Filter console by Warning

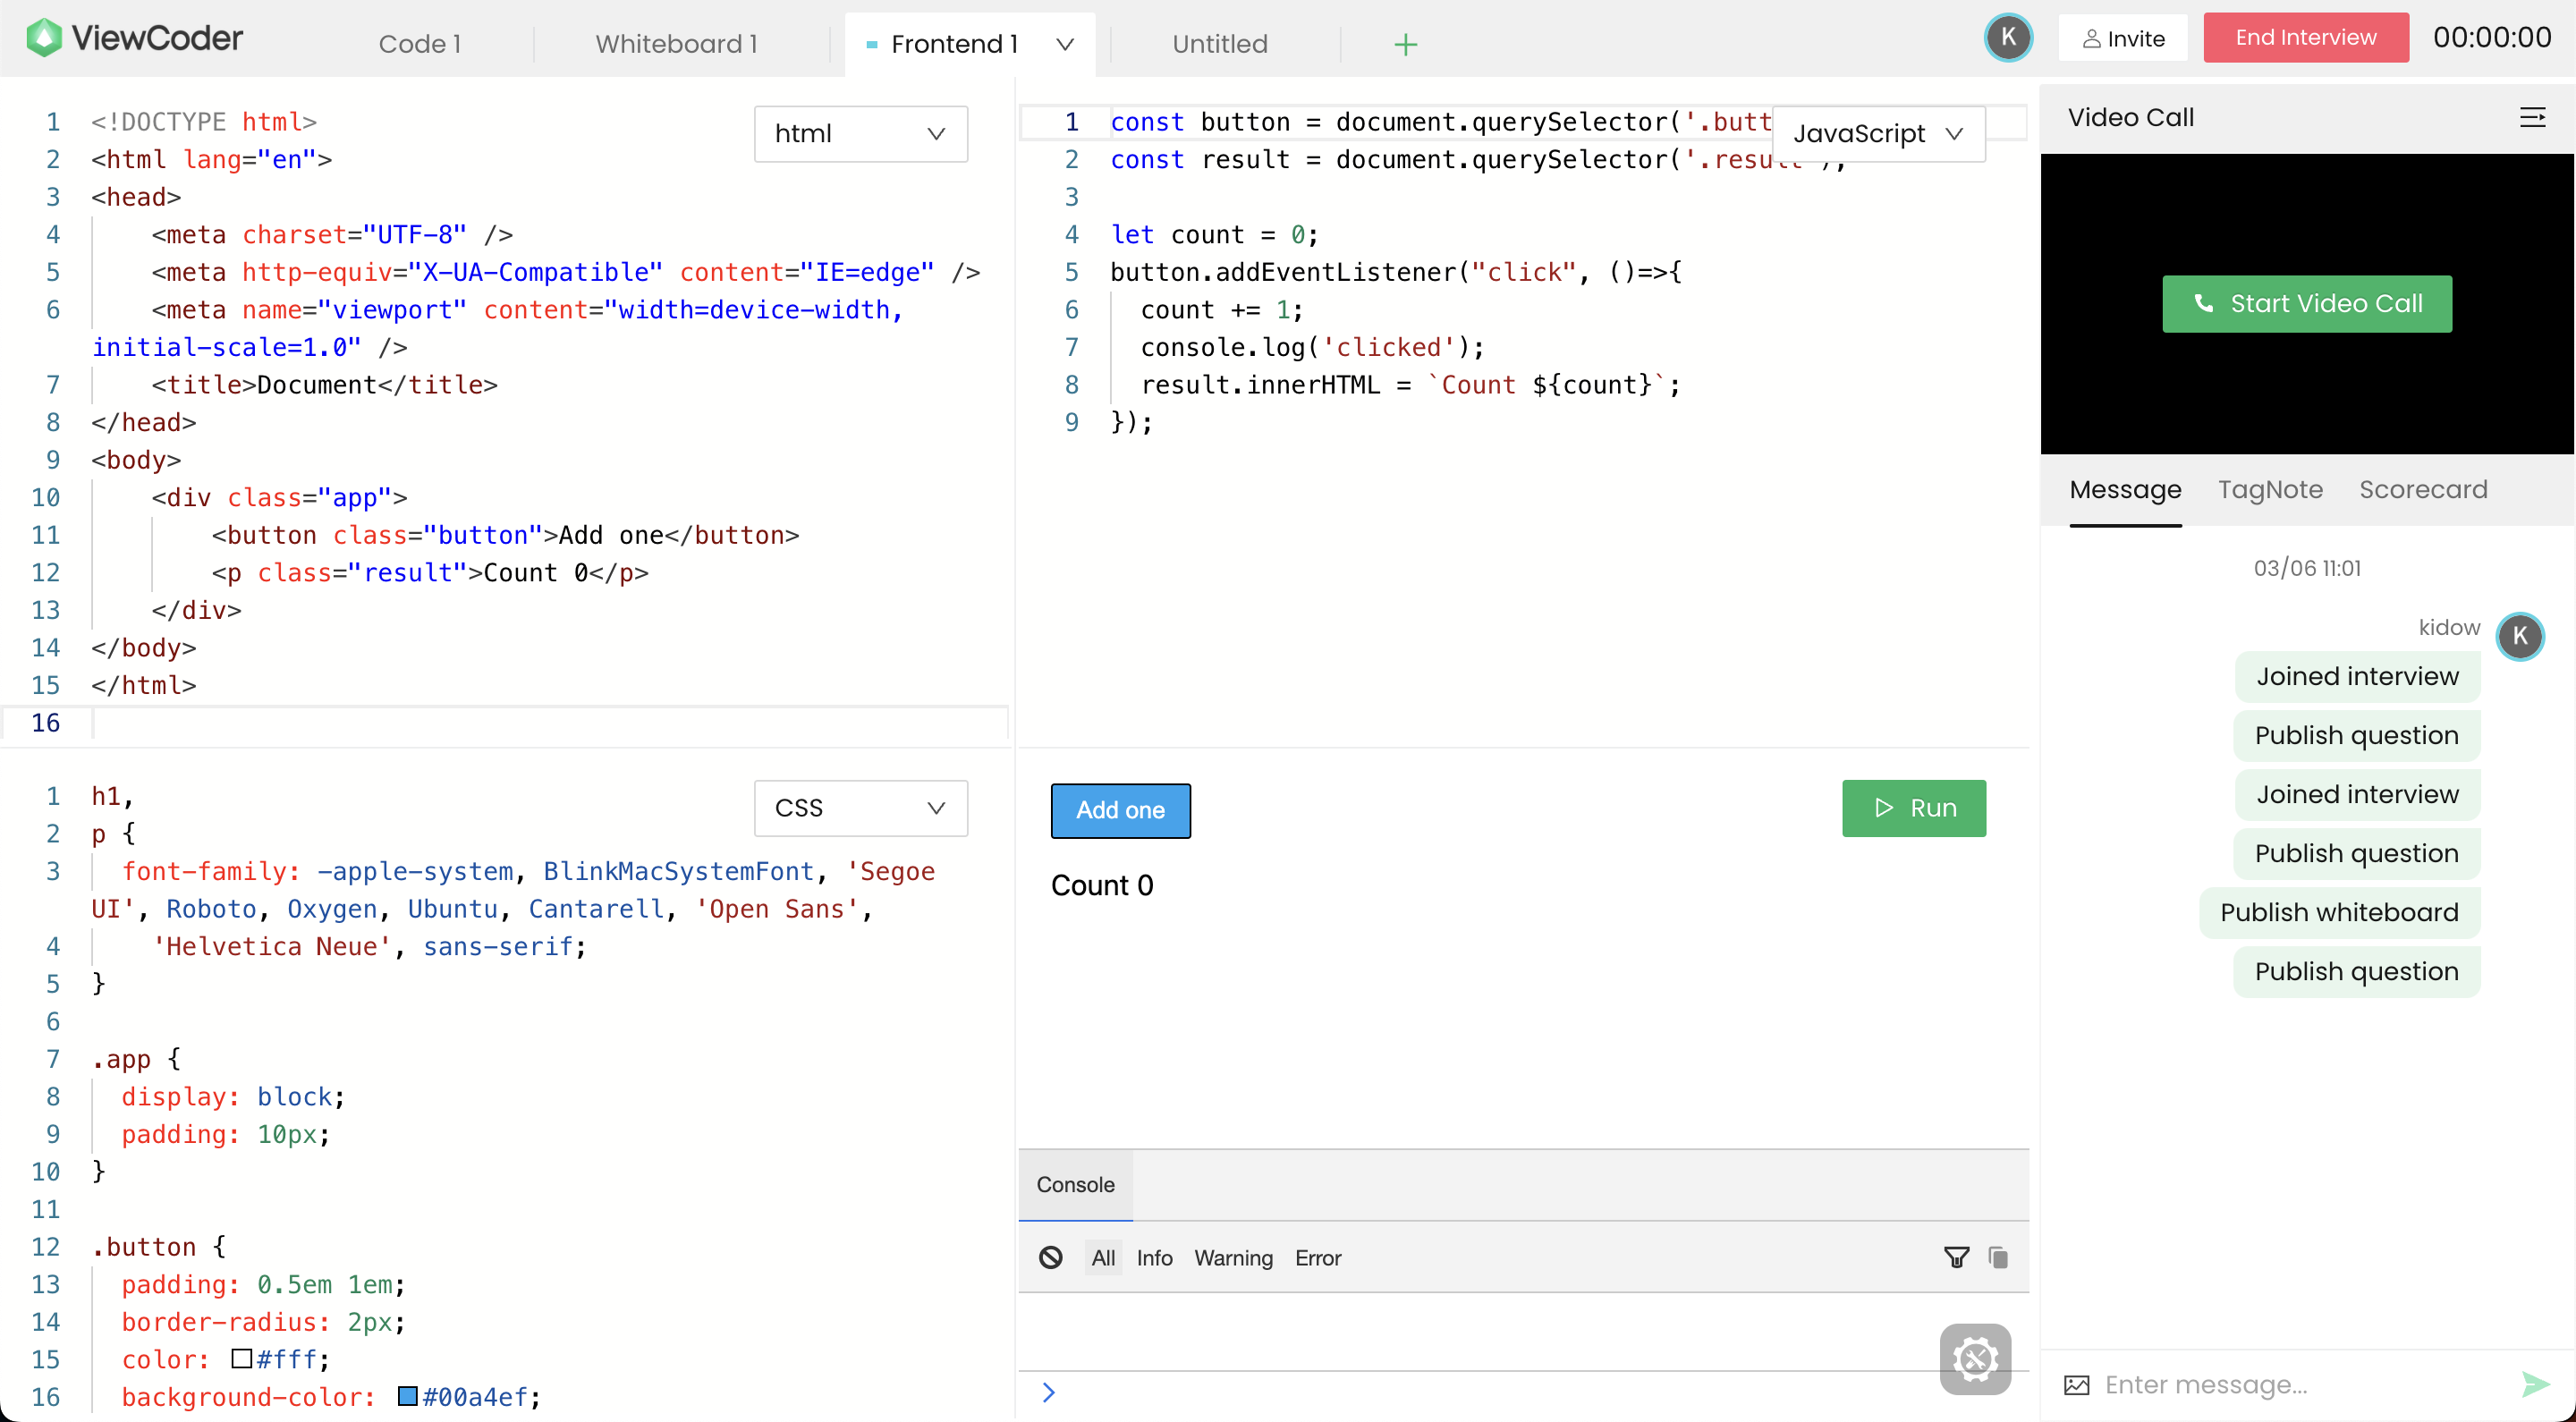[1233, 1258]
